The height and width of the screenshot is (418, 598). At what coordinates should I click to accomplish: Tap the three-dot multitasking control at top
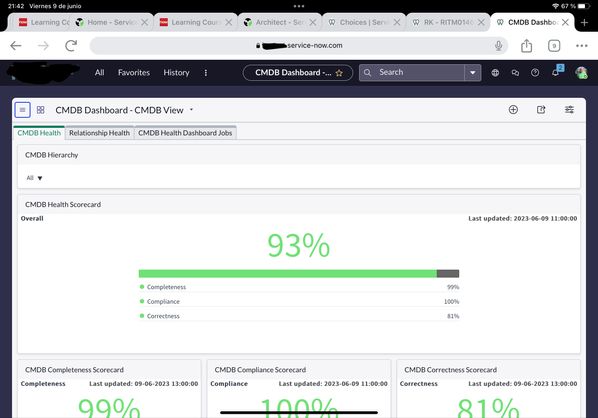299,6
